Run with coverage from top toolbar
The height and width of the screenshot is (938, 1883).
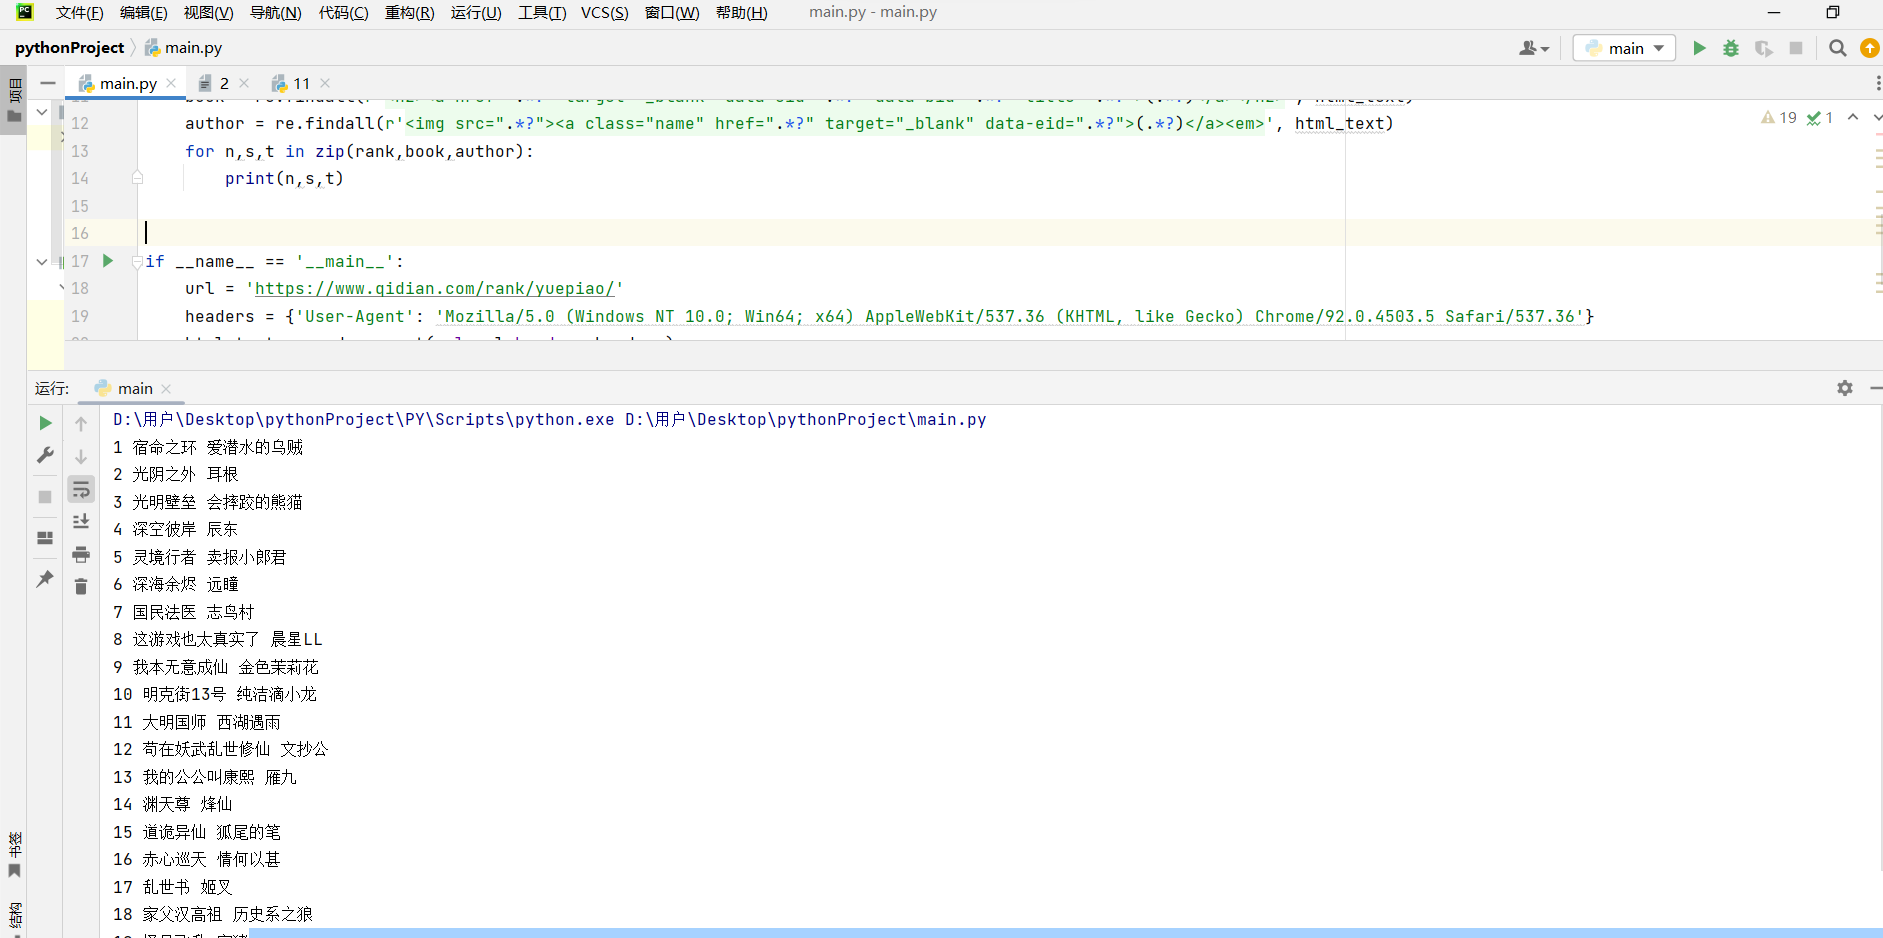tap(1763, 48)
